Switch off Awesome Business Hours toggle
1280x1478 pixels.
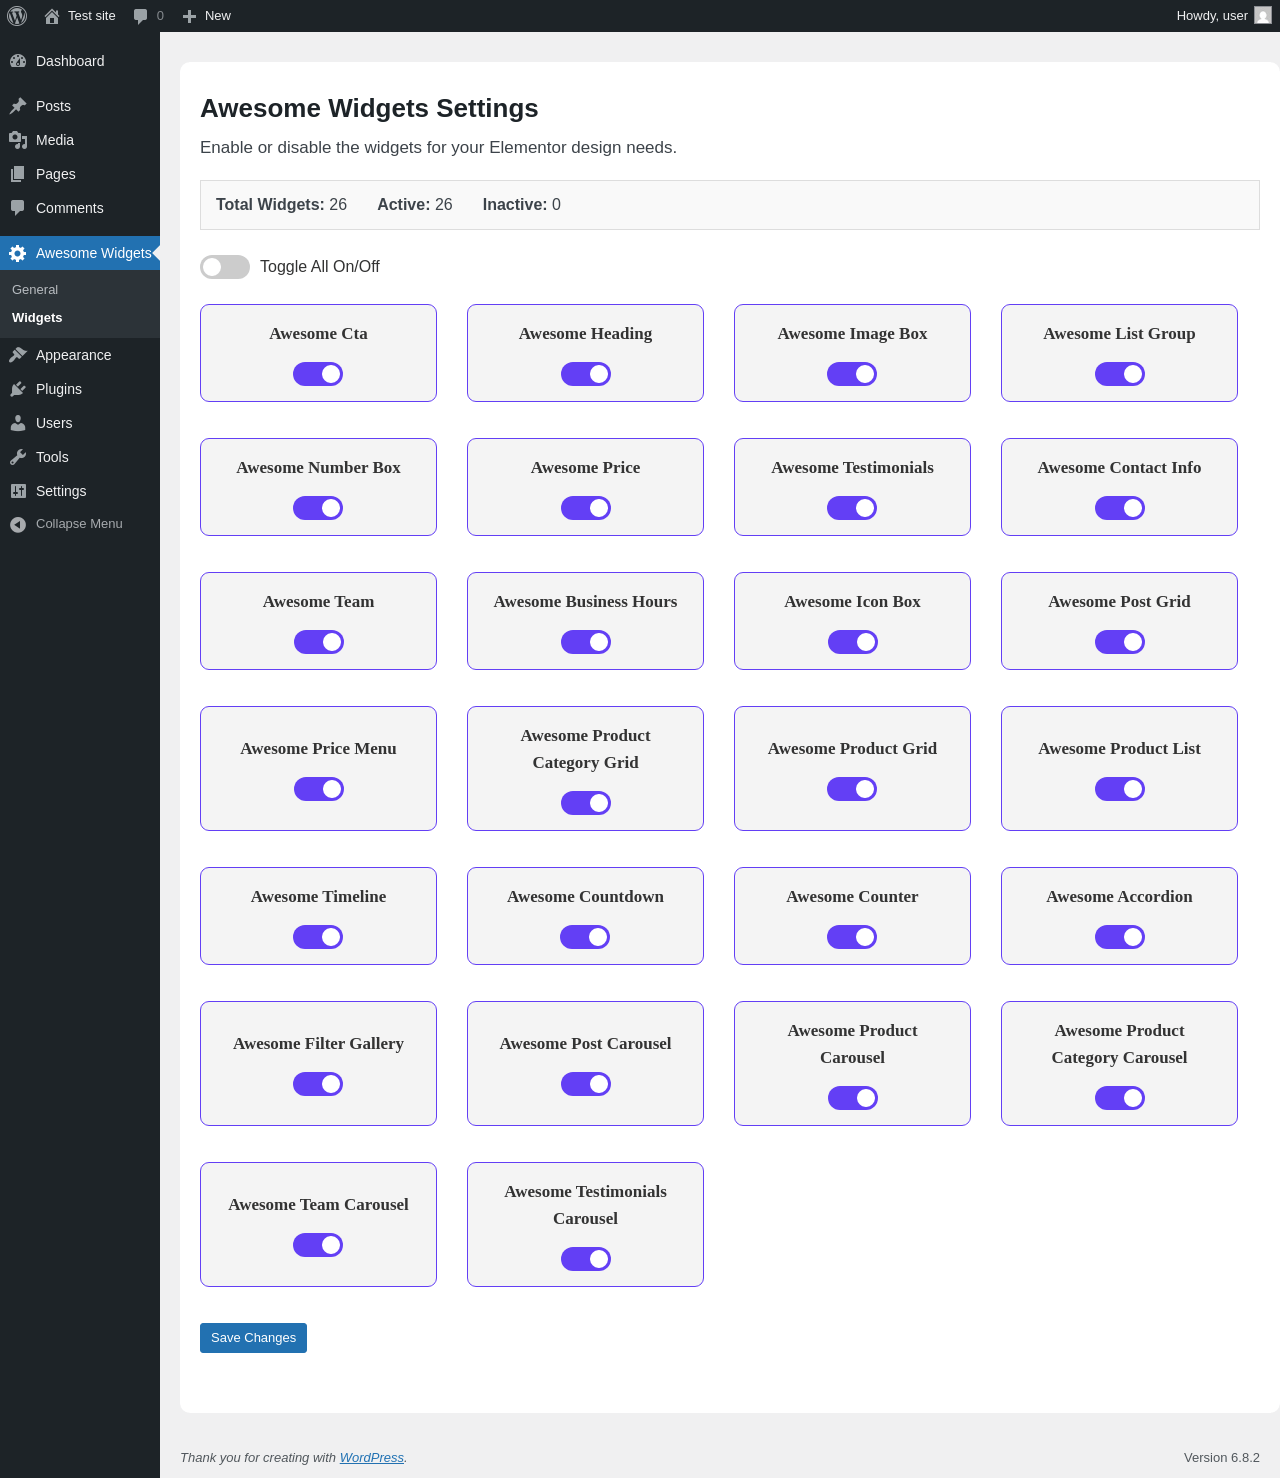pyautogui.click(x=586, y=642)
